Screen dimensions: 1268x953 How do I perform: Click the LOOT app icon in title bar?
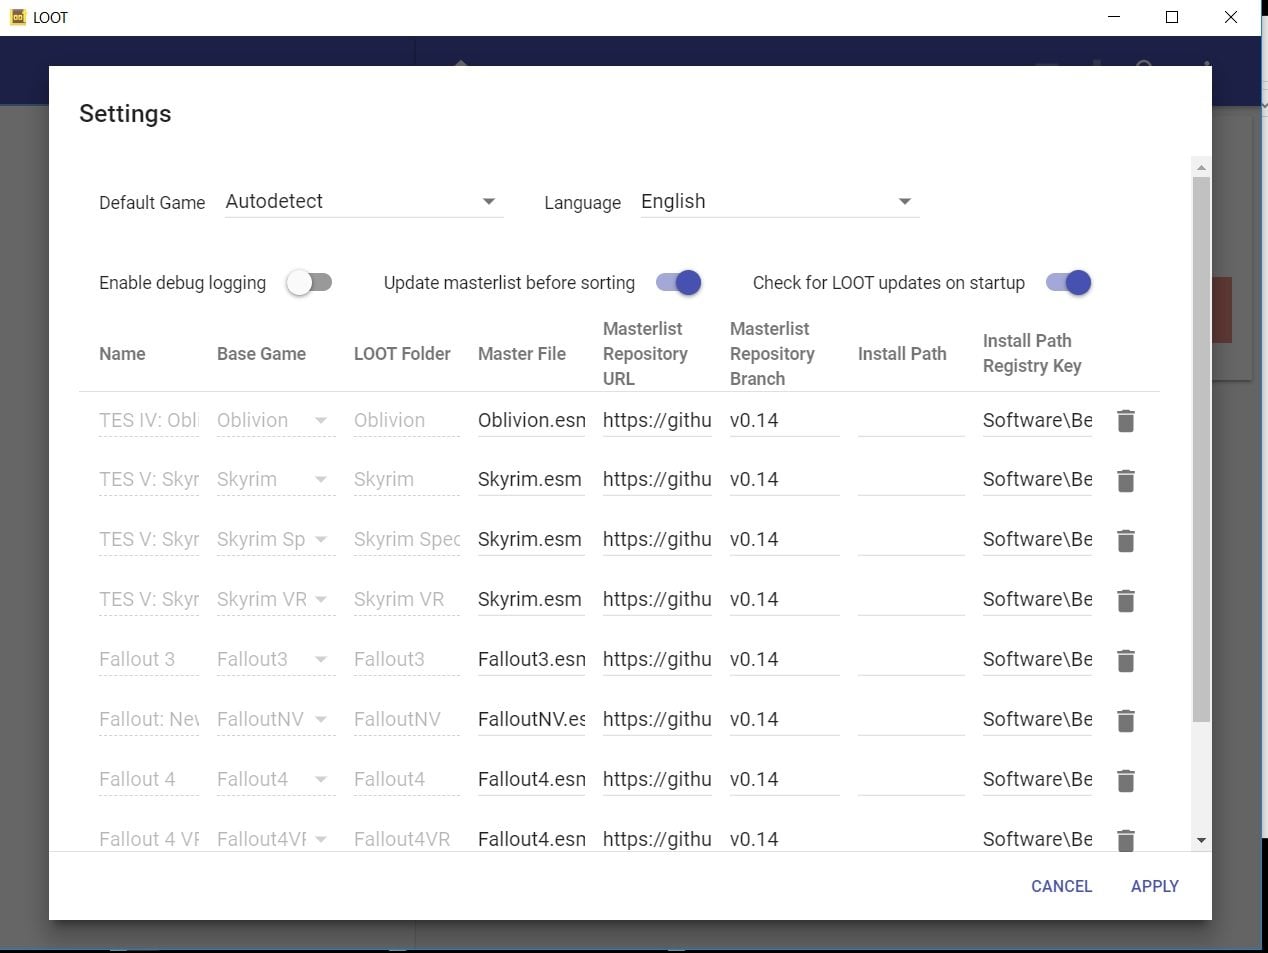coord(17,17)
